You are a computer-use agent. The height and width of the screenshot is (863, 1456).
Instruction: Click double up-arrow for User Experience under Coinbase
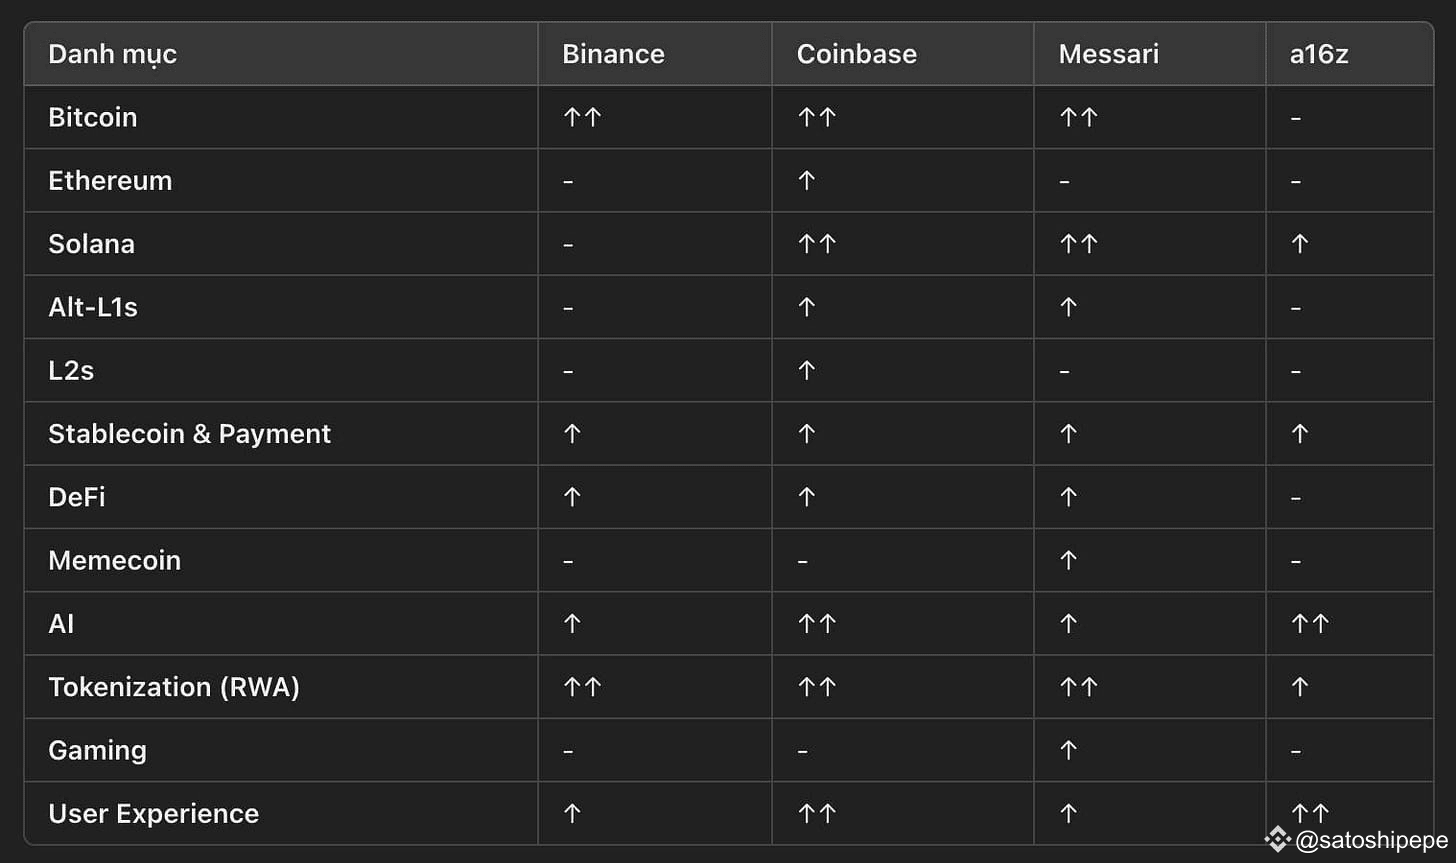coord(817,814)
